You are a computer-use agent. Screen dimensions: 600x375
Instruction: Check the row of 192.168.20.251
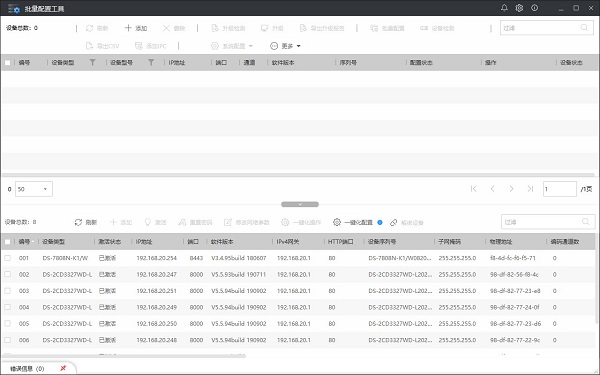coord(7,291)
